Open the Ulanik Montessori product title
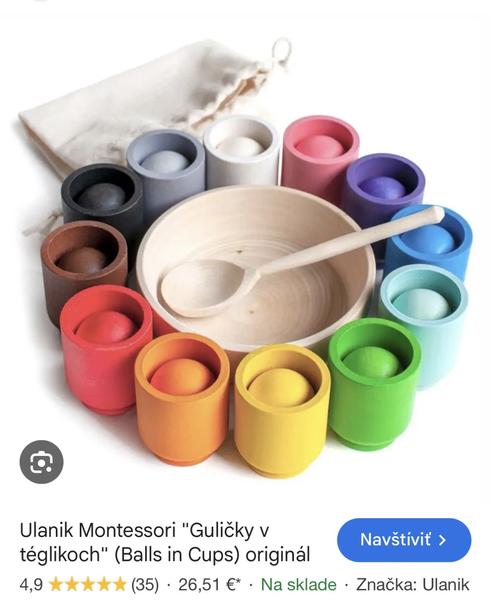 pyautogui.click(x=165, y=542)
